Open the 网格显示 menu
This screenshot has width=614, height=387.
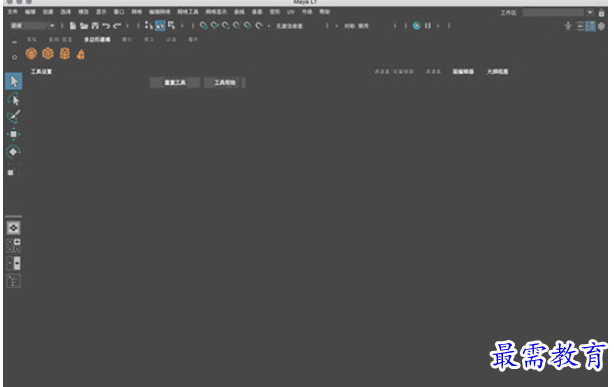tap(216, 12)
